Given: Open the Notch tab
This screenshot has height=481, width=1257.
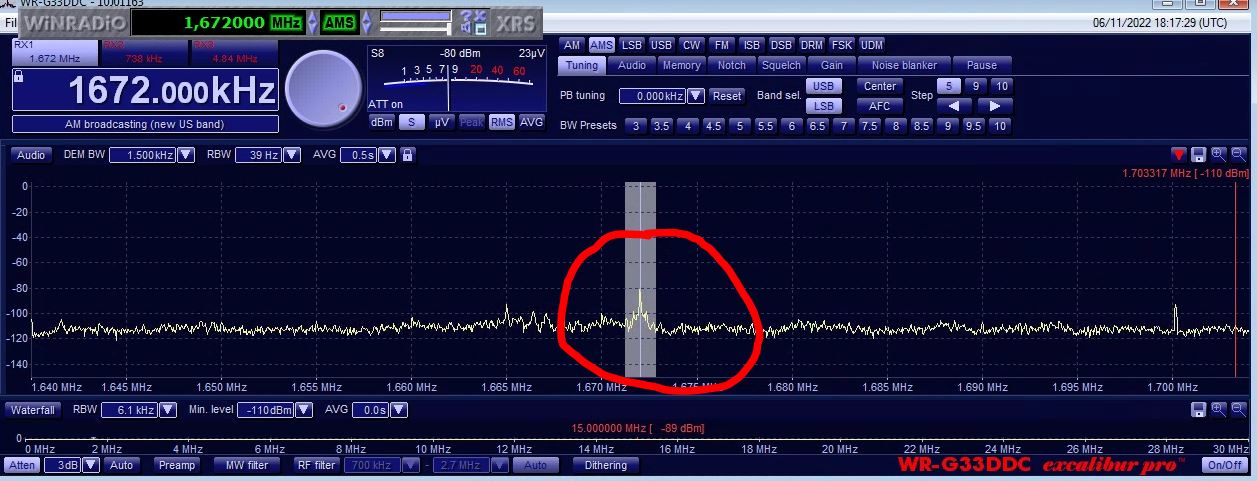Looking at the screenshot, I should [732, 66].
